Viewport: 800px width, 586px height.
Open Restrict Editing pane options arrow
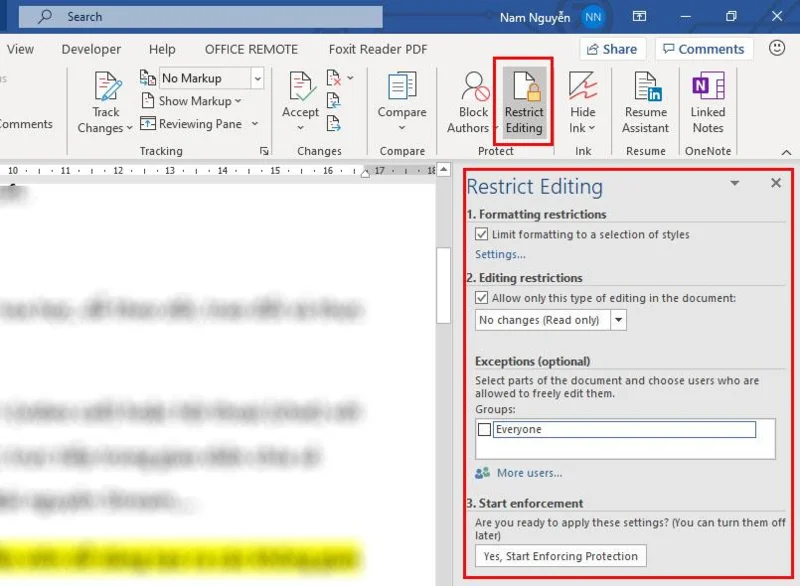pos(735,183)
